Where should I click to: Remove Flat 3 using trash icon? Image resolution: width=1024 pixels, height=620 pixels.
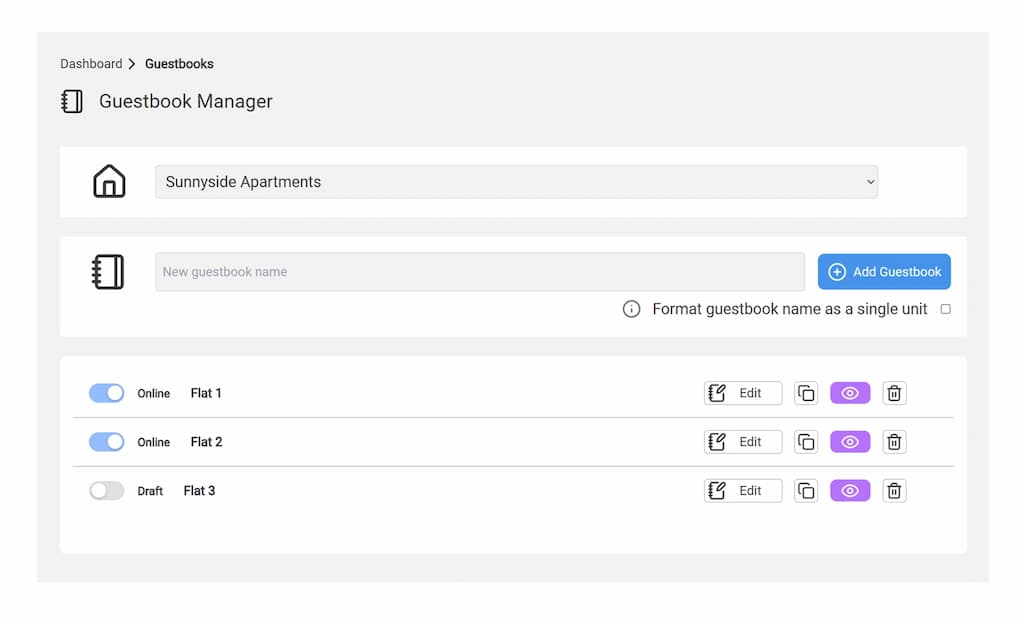point(894,491)
